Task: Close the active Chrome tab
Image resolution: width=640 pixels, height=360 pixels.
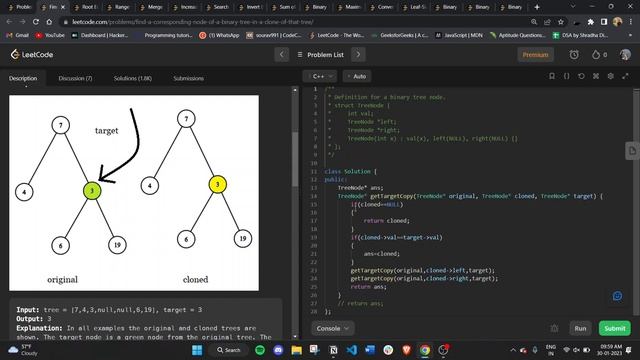Action: [x=63, y=7]
